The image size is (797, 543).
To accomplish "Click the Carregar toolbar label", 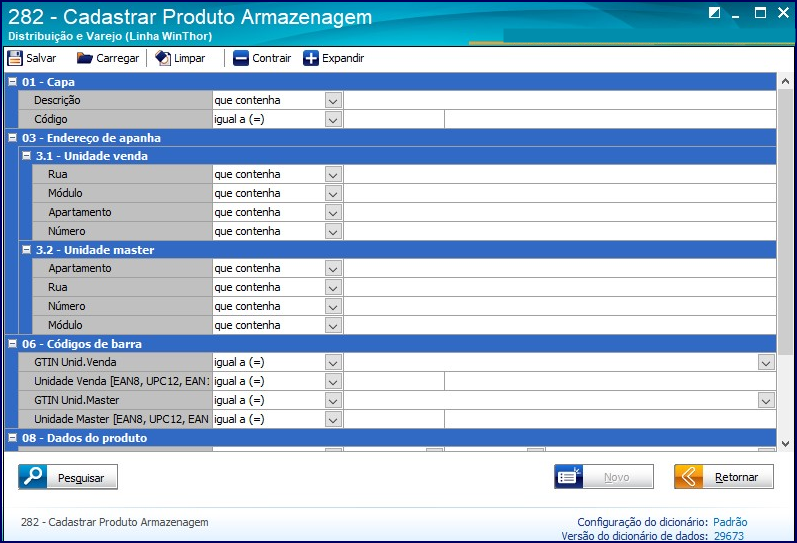I will [x=117, y=58].
